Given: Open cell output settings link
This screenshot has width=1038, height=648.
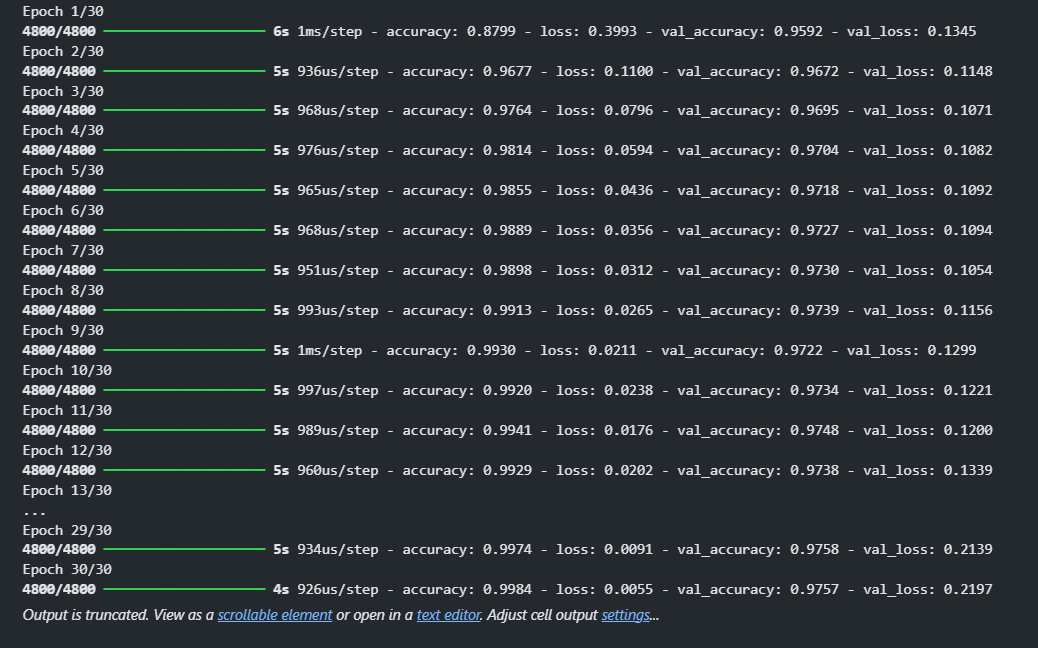Looking at the screenshot, I should click(x=626, y=615).
